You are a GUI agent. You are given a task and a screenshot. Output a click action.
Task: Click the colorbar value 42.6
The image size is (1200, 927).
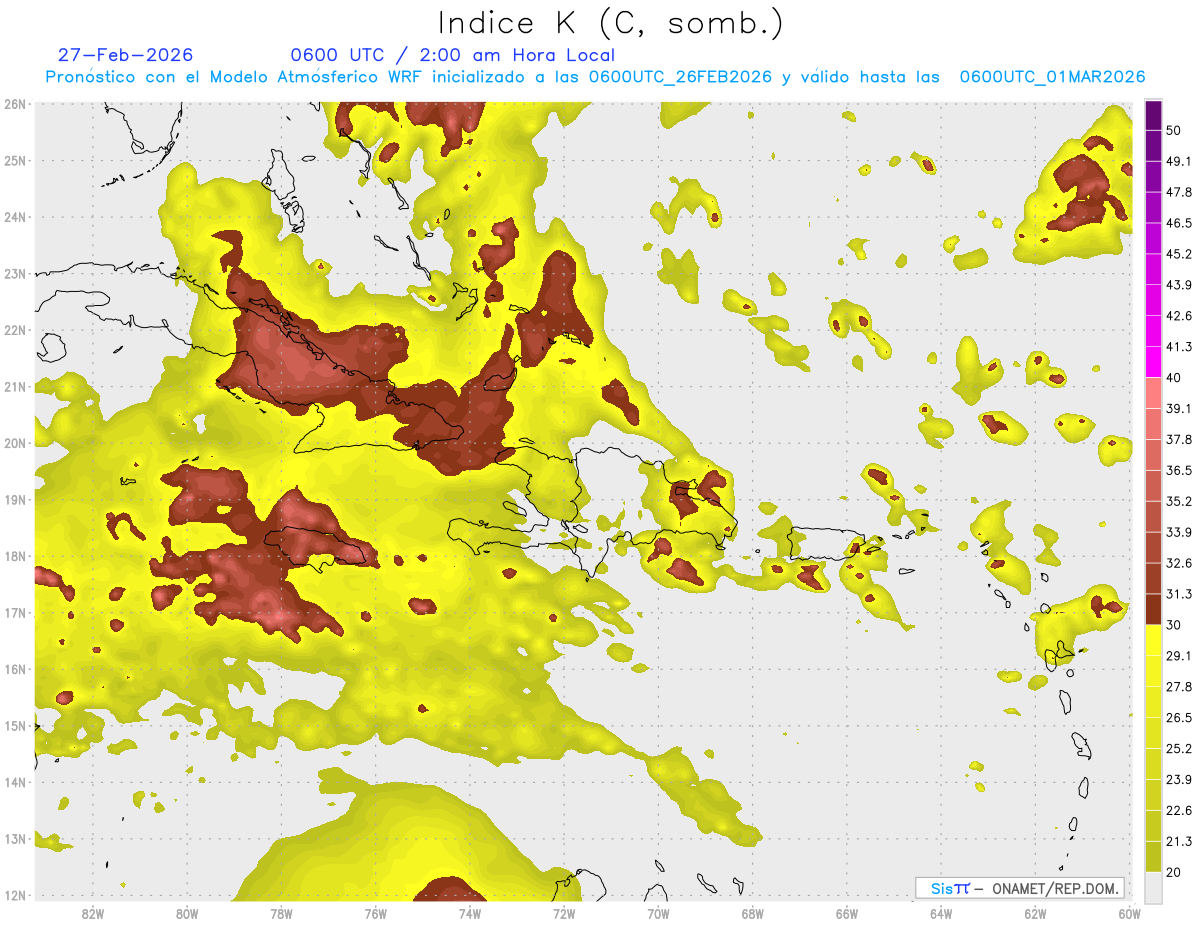point(1179,316)
